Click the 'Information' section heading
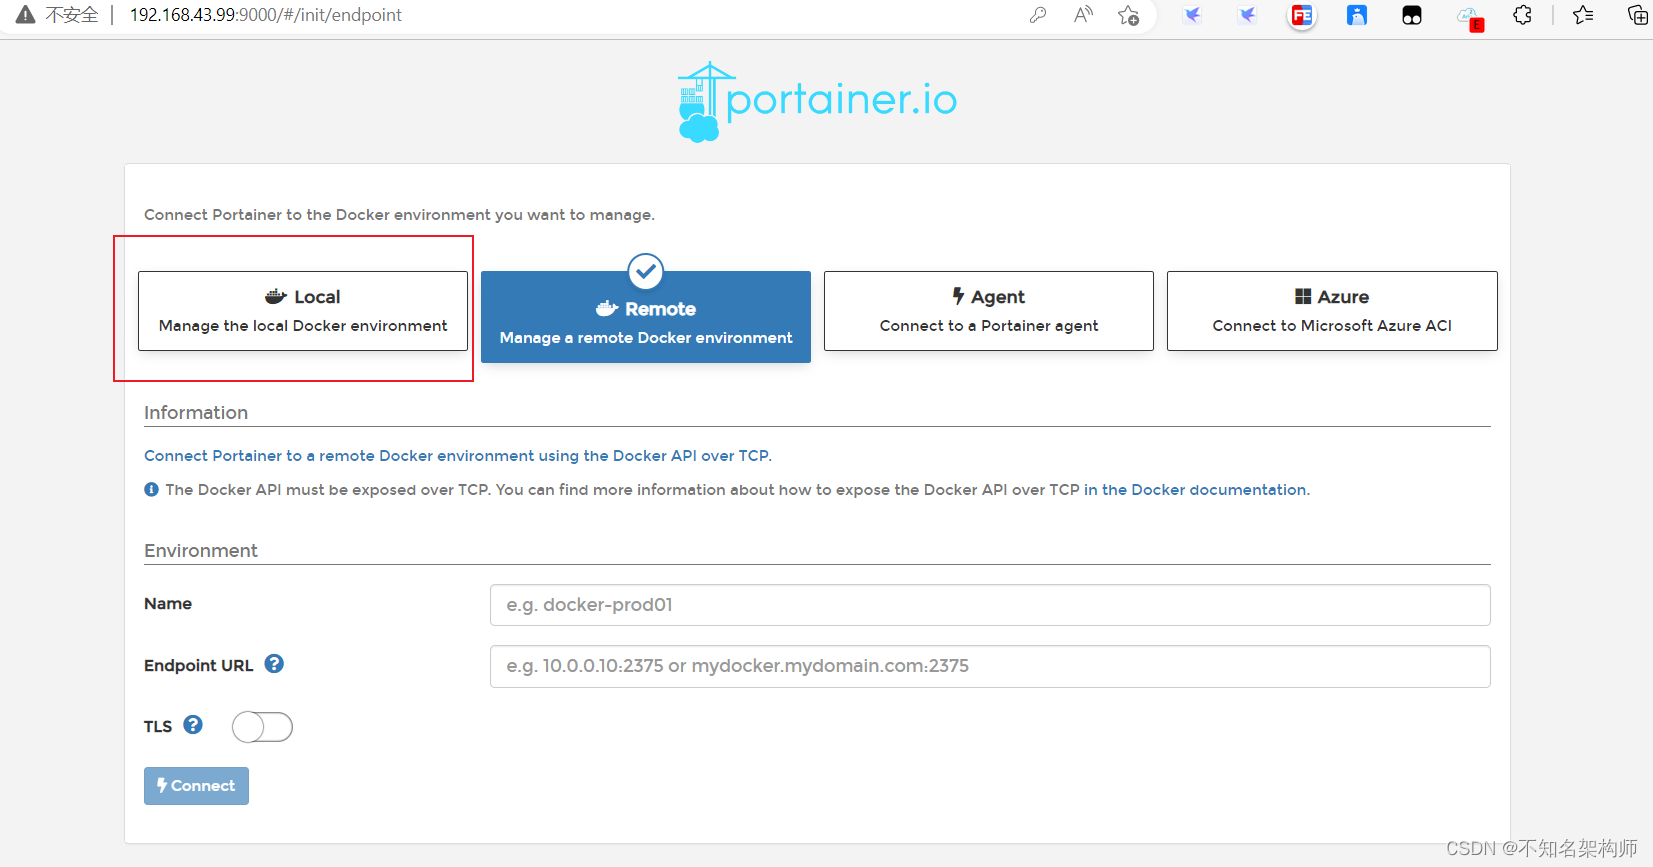 click(x=196, y=413)
